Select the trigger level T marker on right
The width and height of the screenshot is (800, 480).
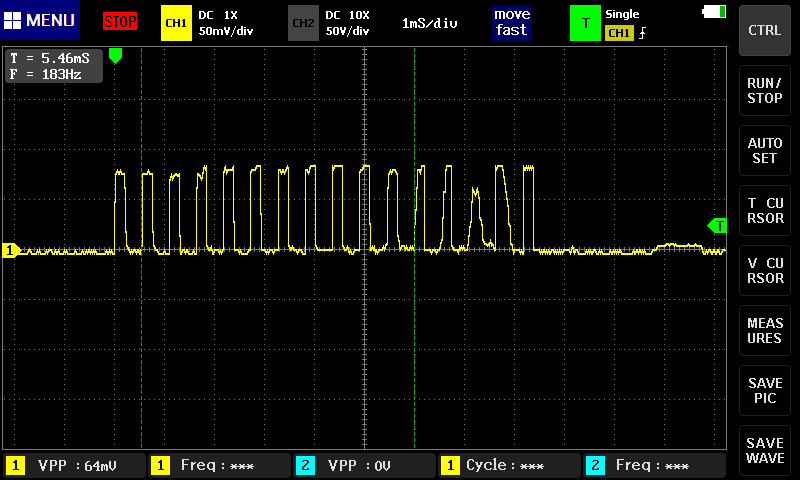click(717, 225)
